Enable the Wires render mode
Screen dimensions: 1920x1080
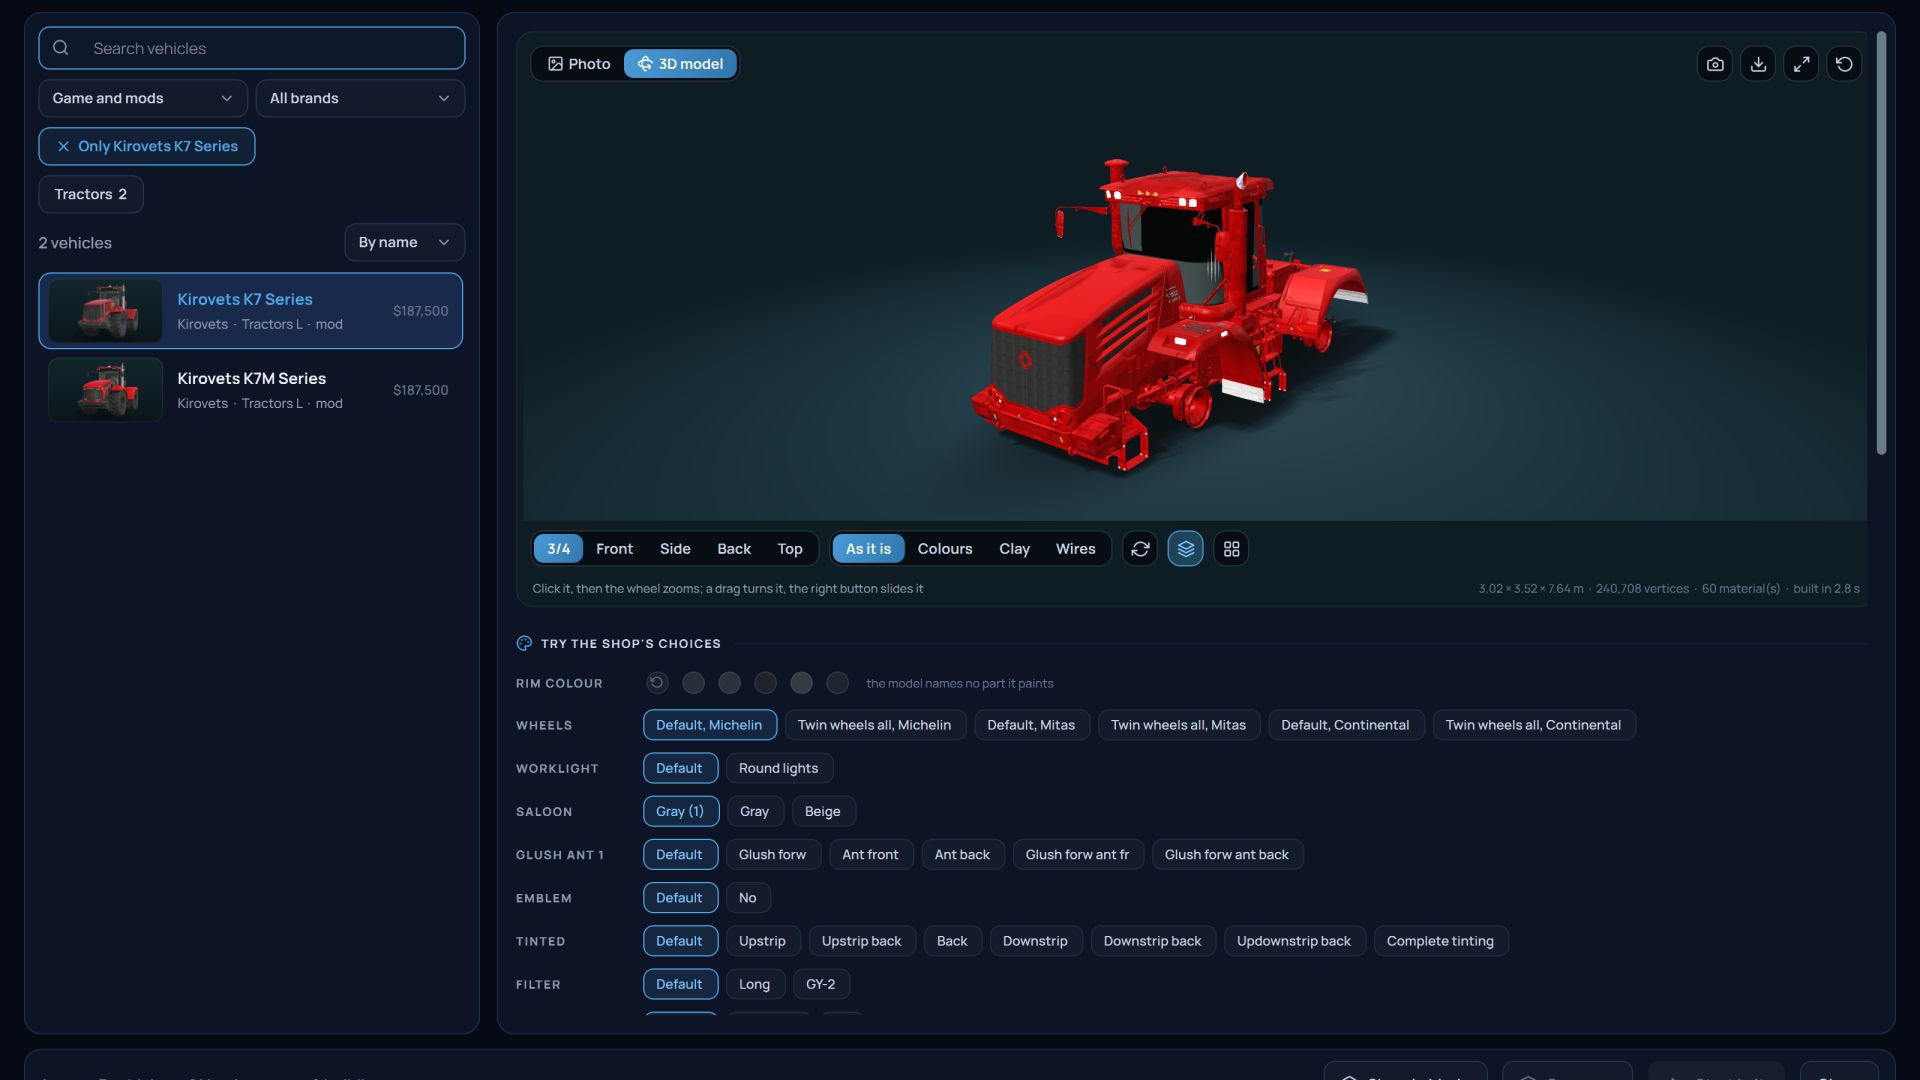[x=1075, y=549]
